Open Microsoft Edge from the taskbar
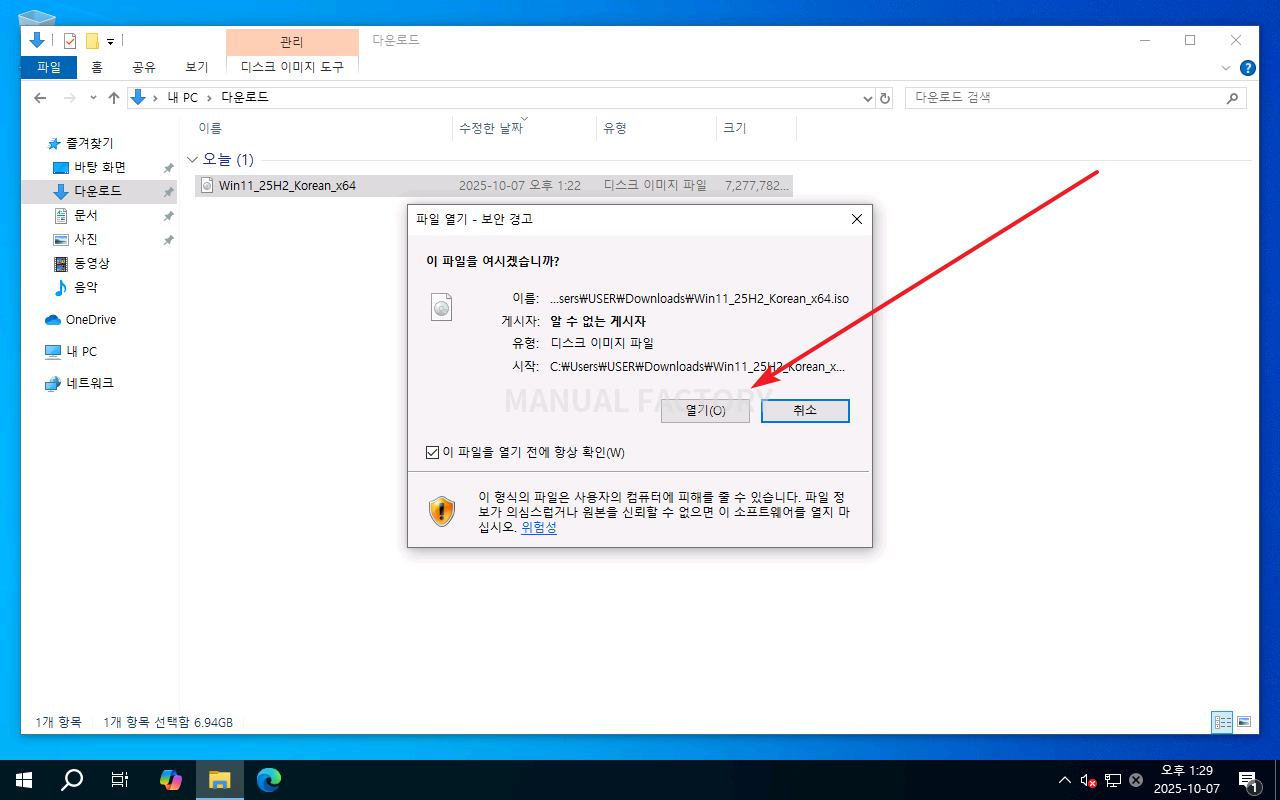The image size is (1280, 800). click(268, 780)
